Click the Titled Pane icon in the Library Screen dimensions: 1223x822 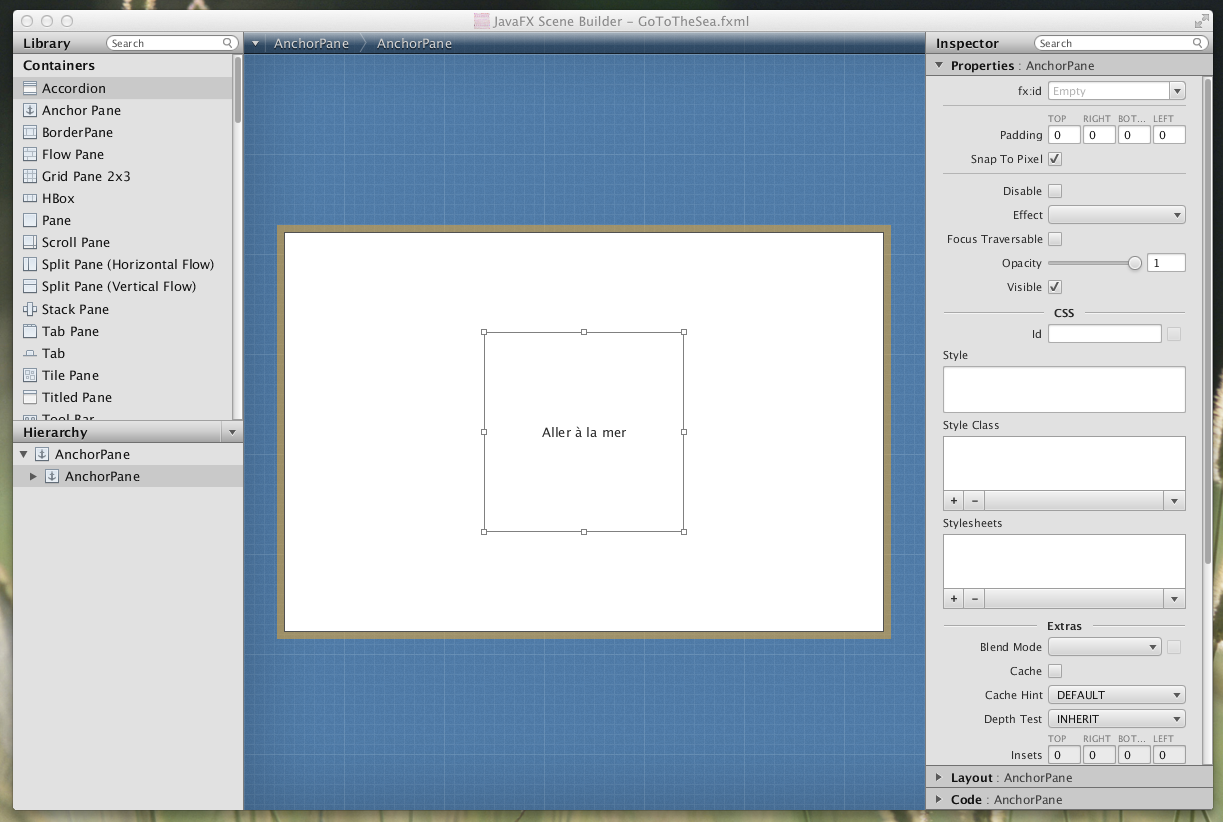(30, 397)
